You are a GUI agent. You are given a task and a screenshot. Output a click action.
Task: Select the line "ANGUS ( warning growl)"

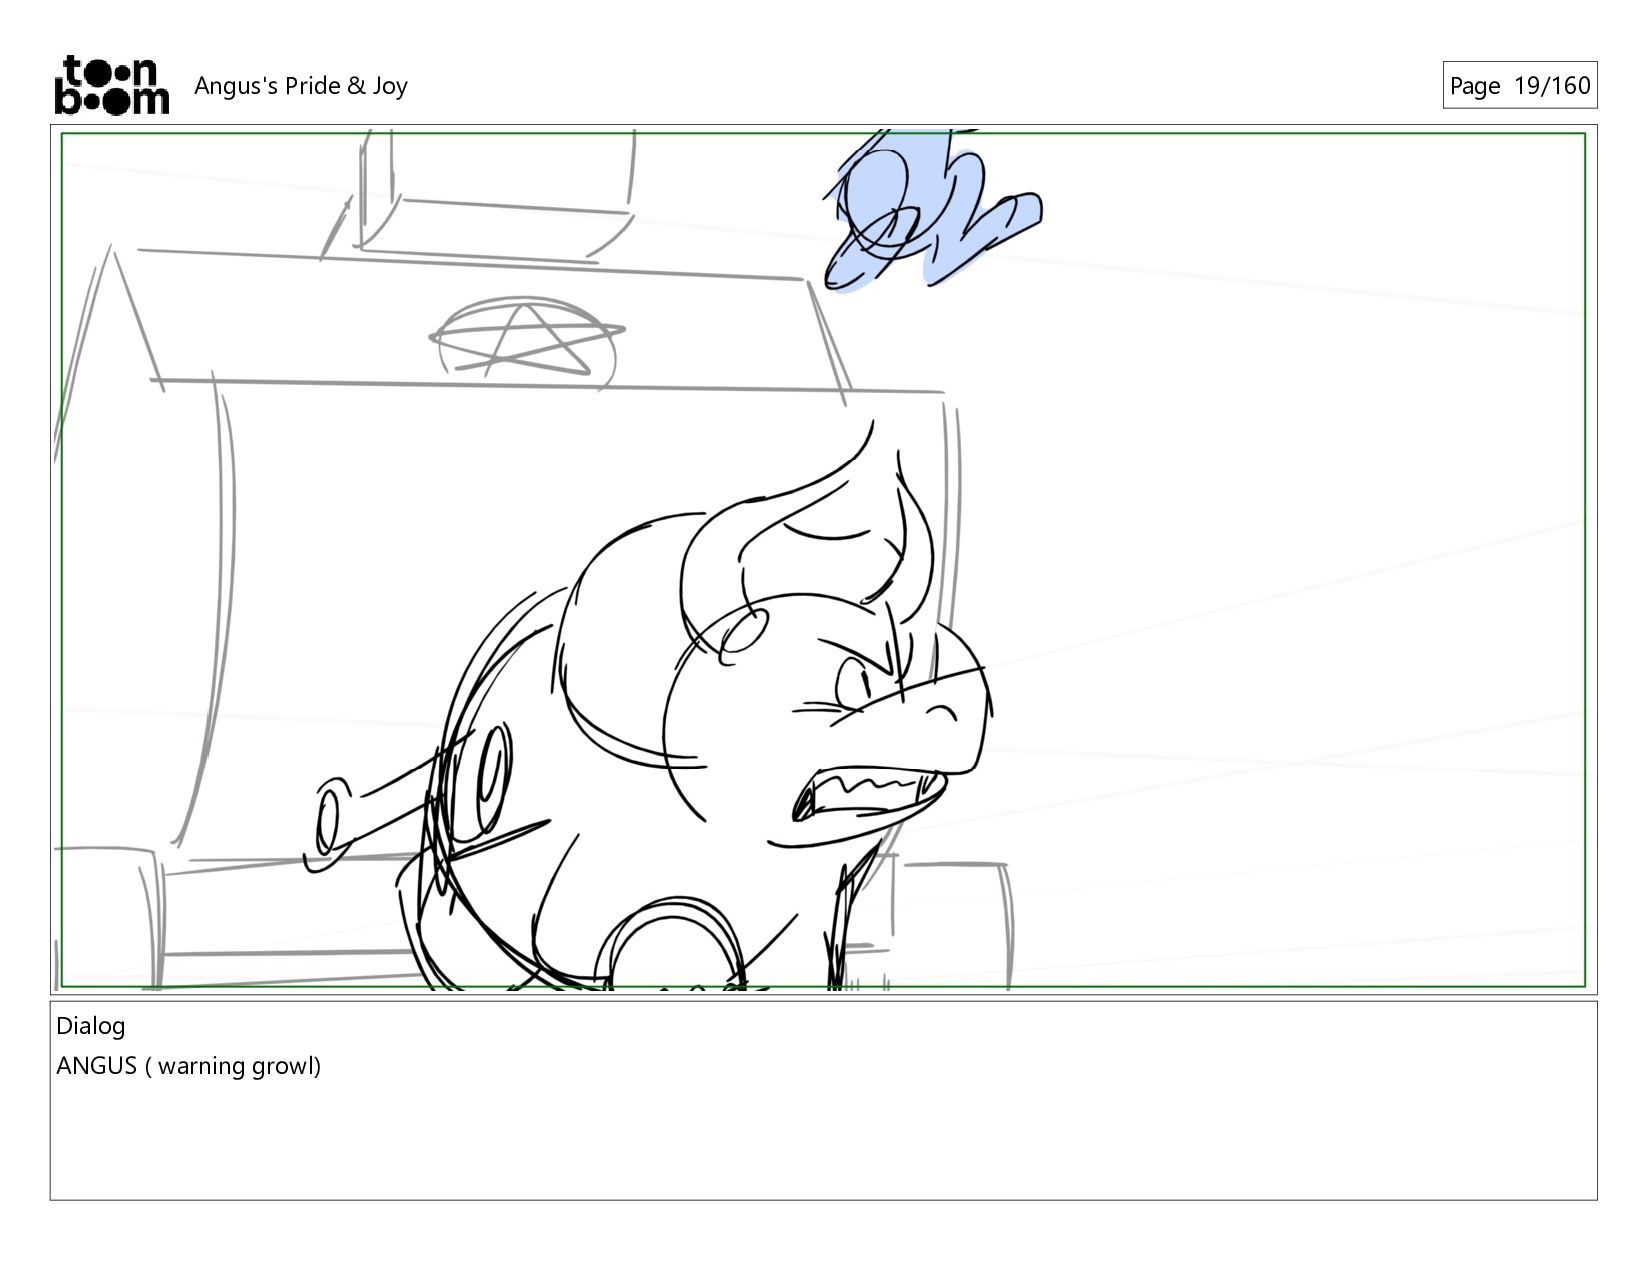click(189, 1066)
